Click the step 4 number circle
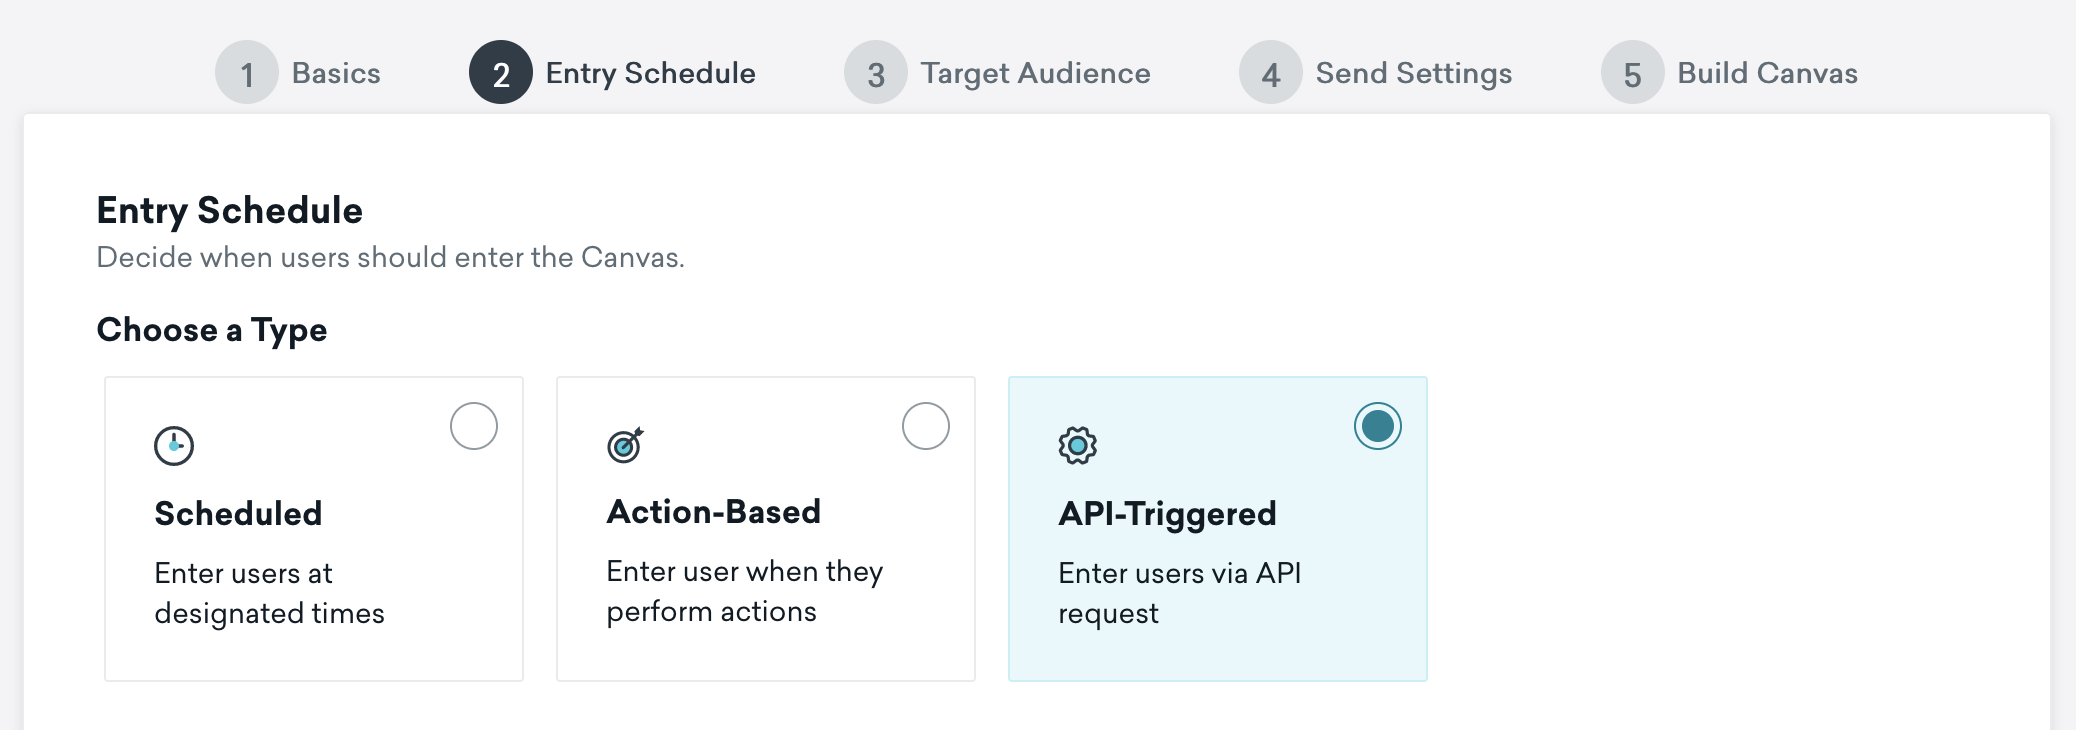Image resolution: width=2076 pixels, height=730 pixels. tap(1270, 73)
